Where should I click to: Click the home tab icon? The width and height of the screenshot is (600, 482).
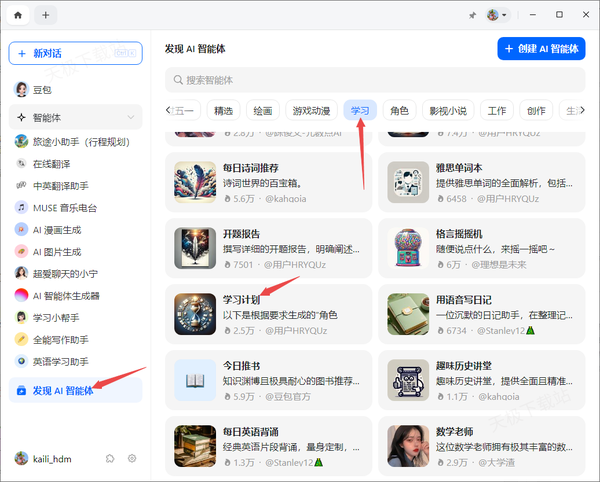click(18, 15)
